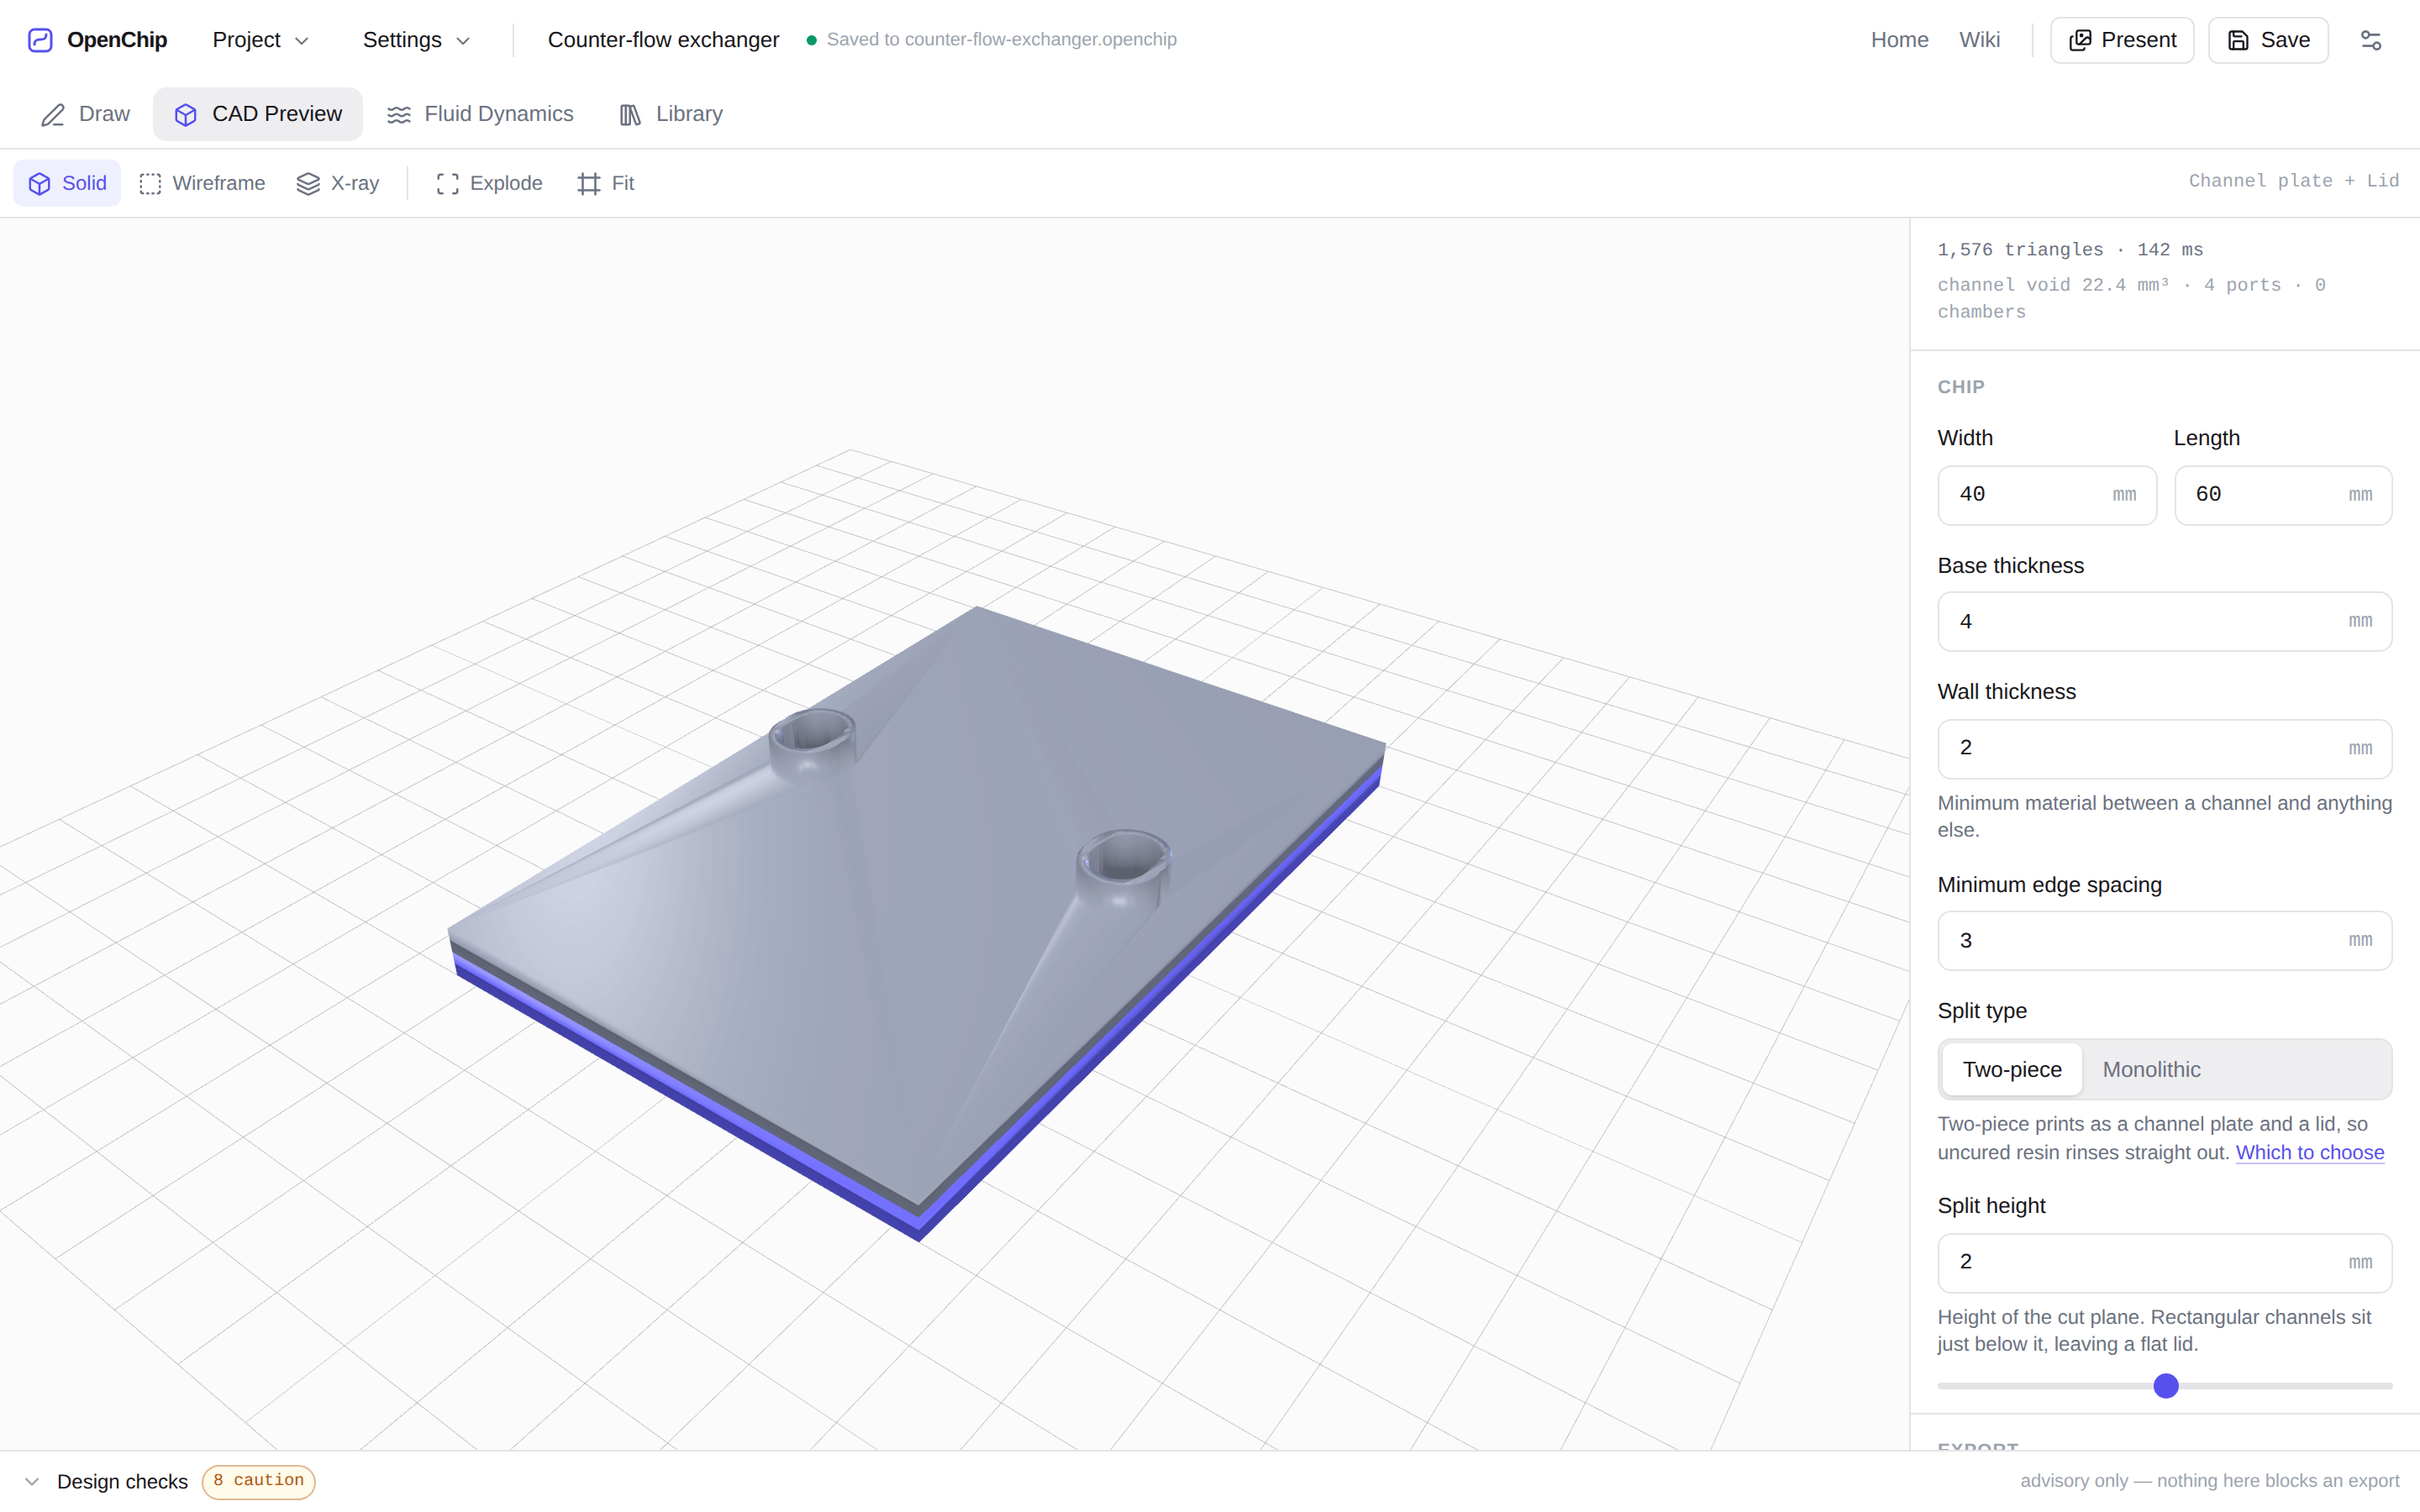Click 'Saved to counter-flow-exchanger.openchip' status
Image resolution: width=2420 pixels, height=1512 pixels.
click(x=1001, y=40)
